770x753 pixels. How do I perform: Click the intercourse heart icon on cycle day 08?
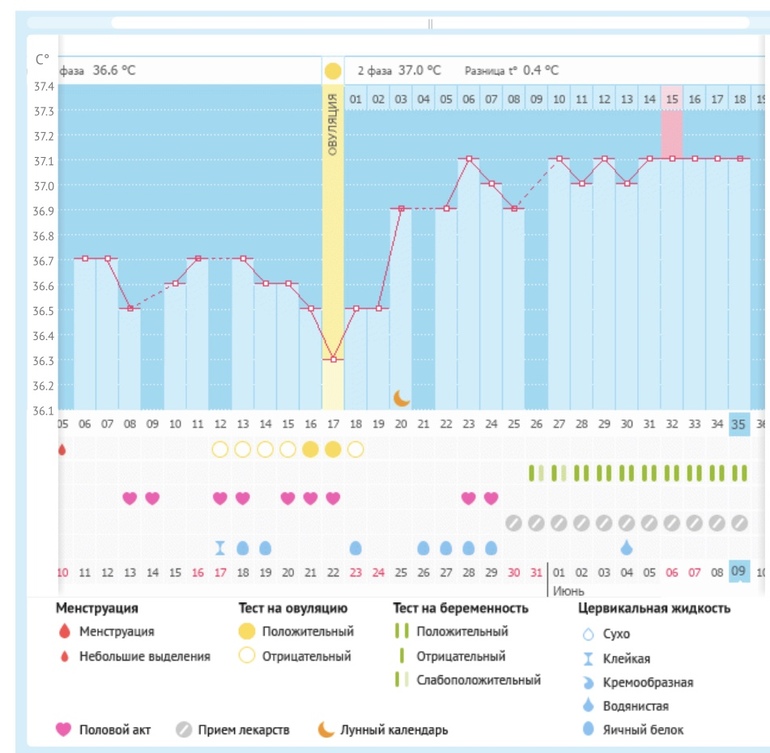129,498
